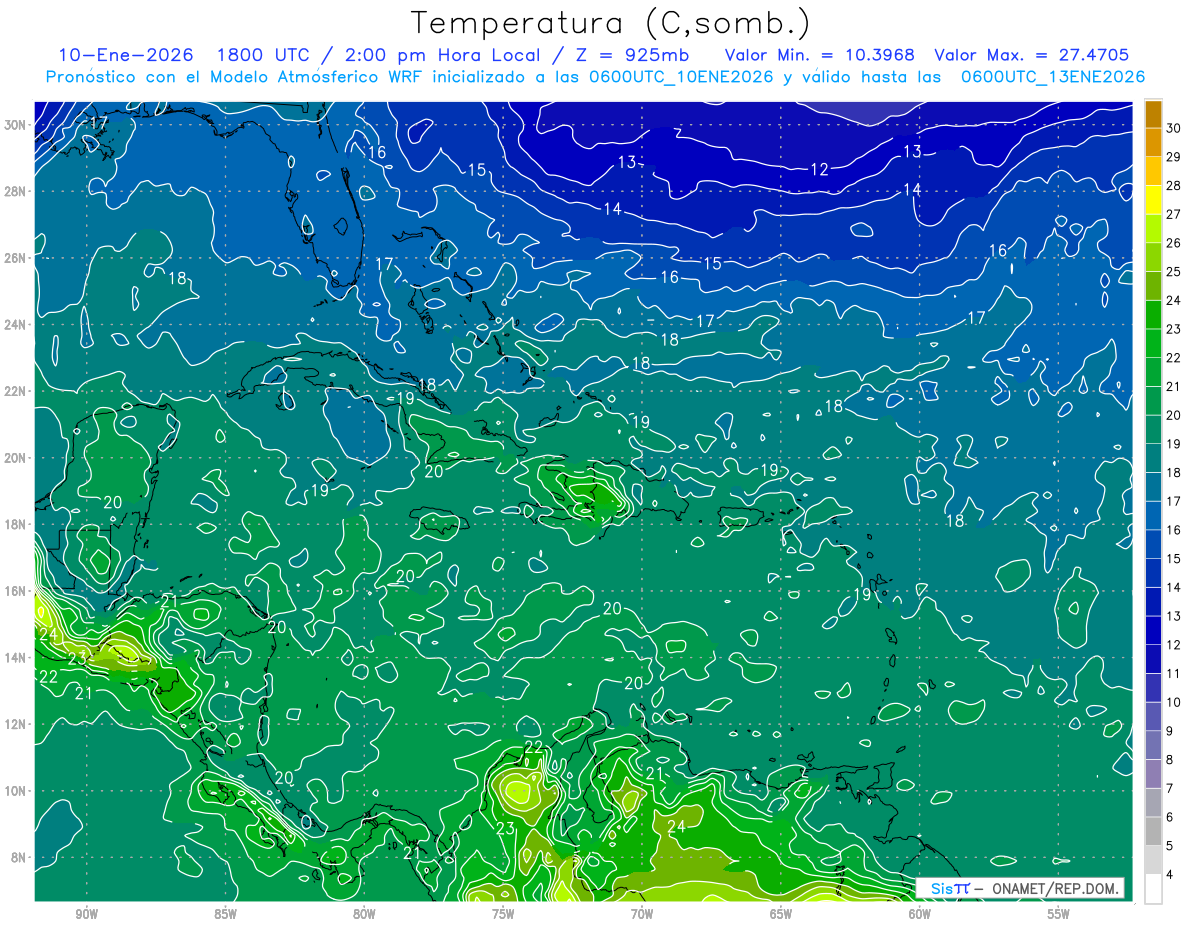Click the yellow legend swatch between 27 and 28
The image size is (1200, 927).
click(1153, 199)
